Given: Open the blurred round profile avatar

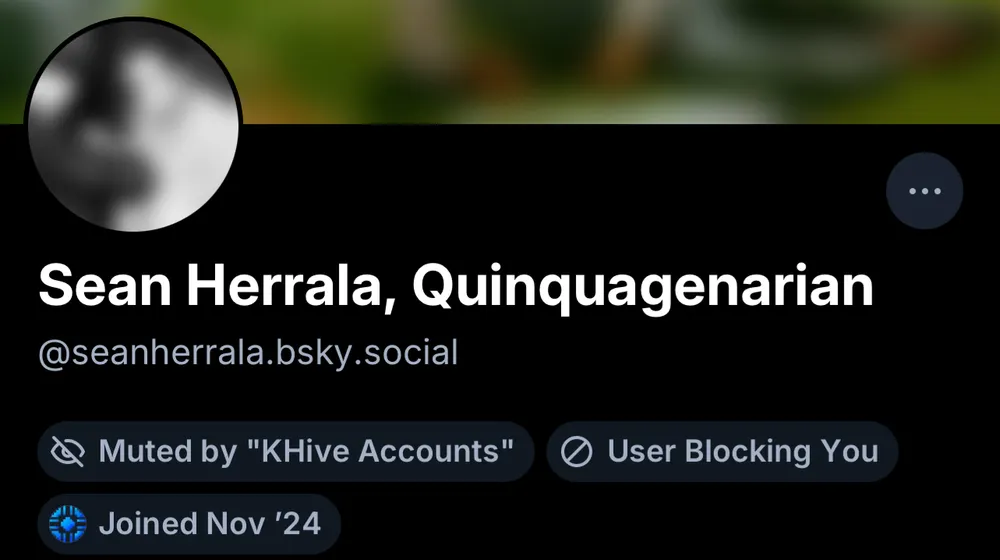Looking at the screenshot, I should (x=133, y=125).
